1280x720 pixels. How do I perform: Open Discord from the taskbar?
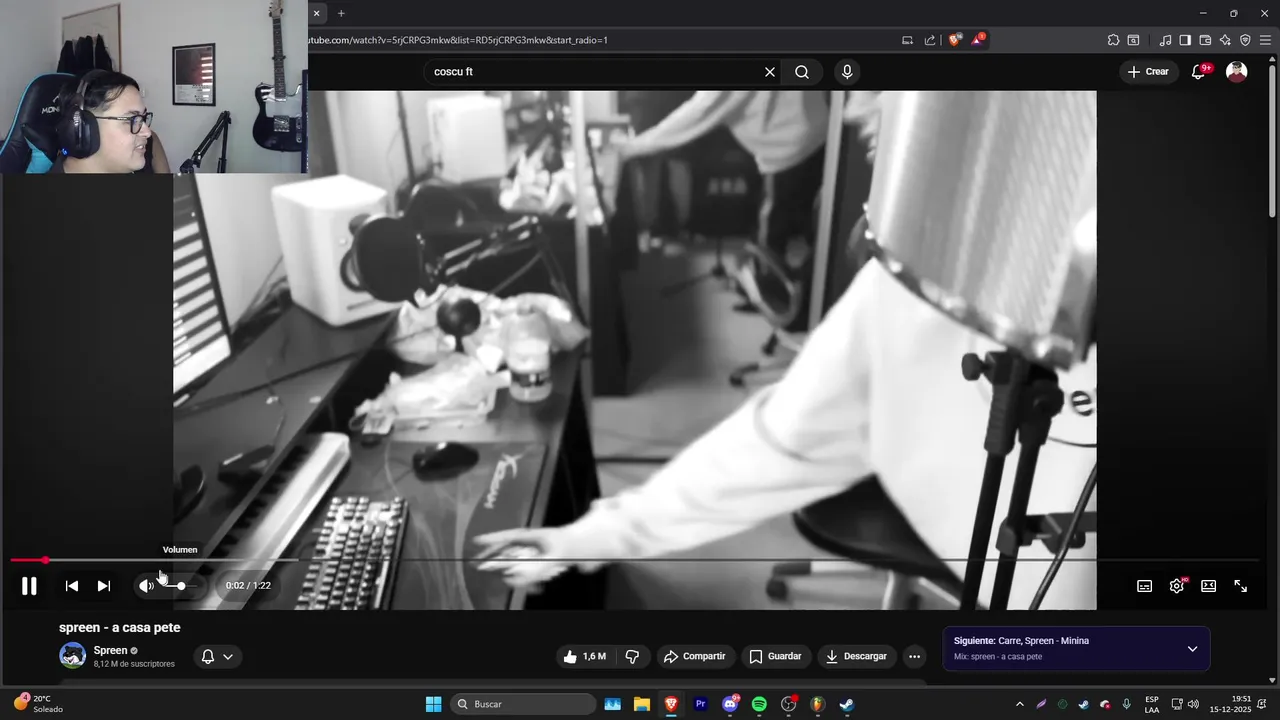pyautogui.click(x=730, y=704)
